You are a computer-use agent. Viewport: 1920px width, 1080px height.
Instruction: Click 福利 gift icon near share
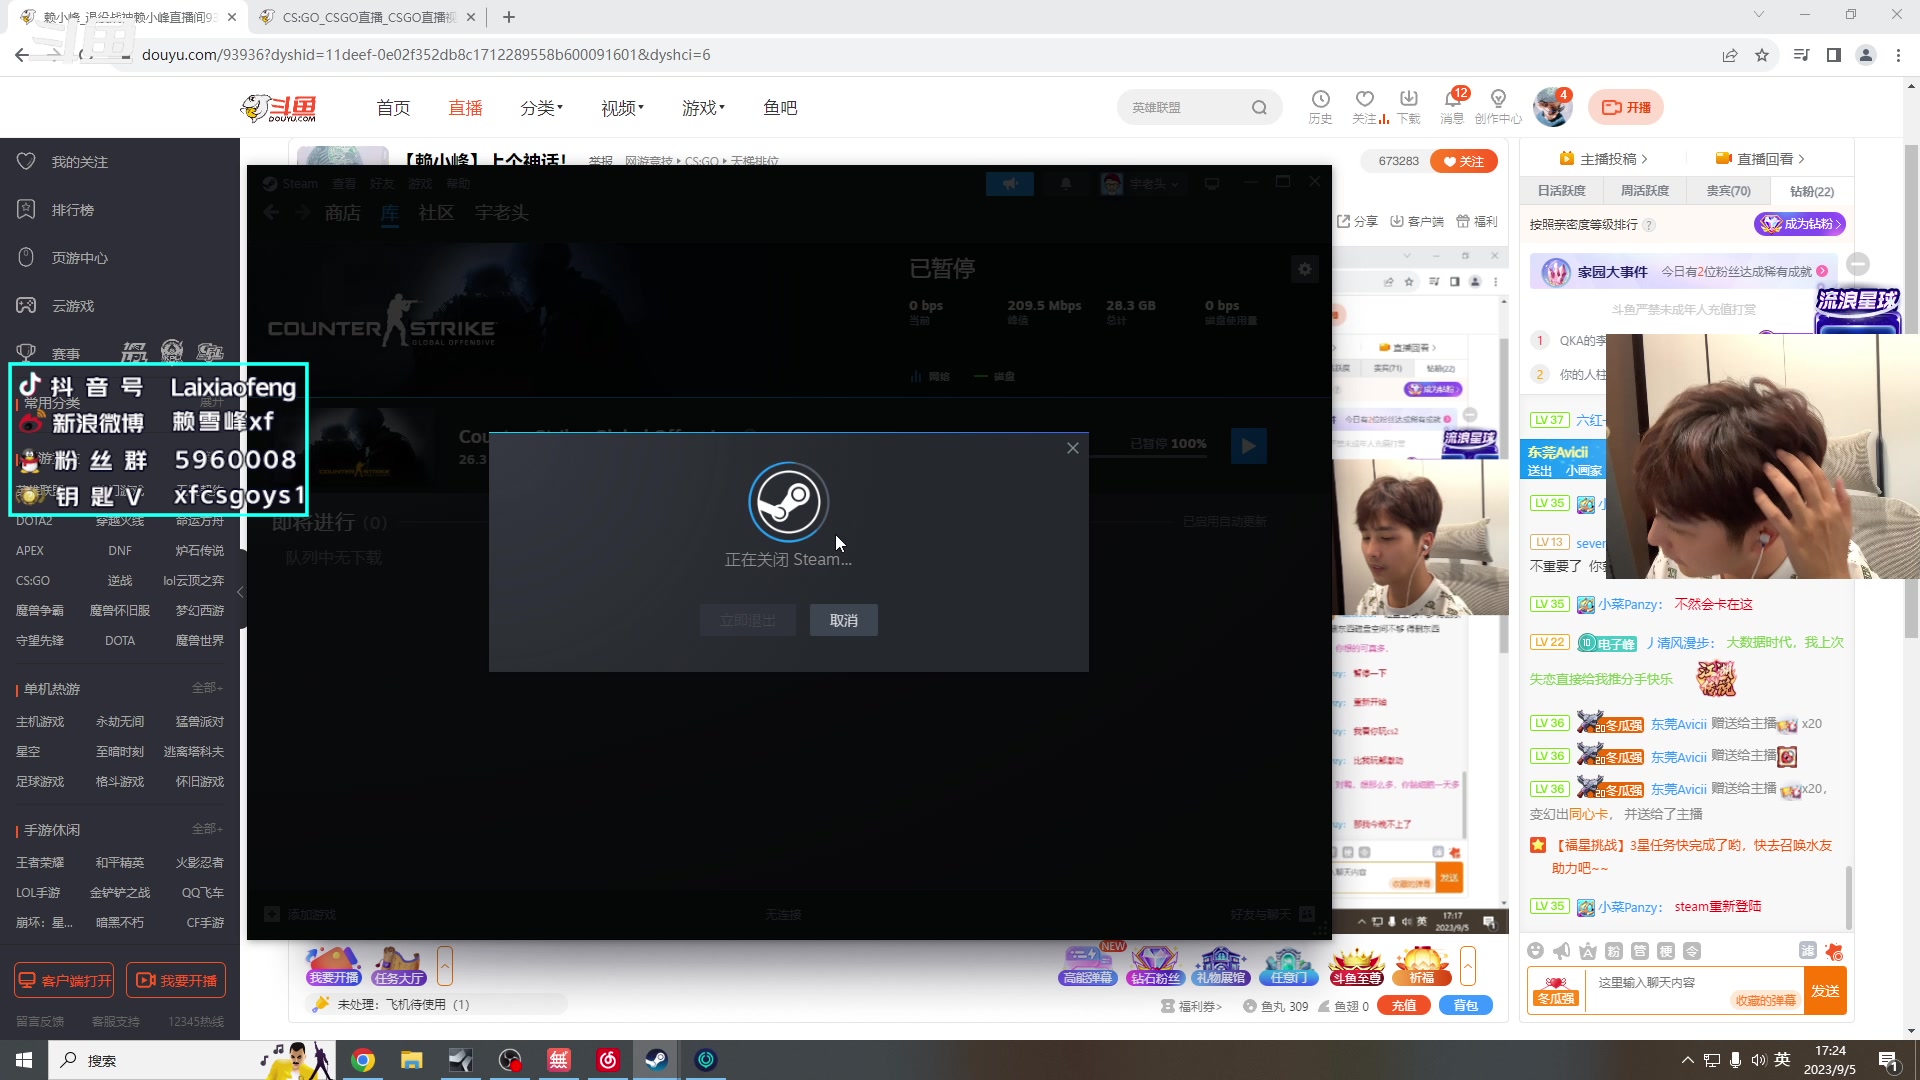[1476, 221]
